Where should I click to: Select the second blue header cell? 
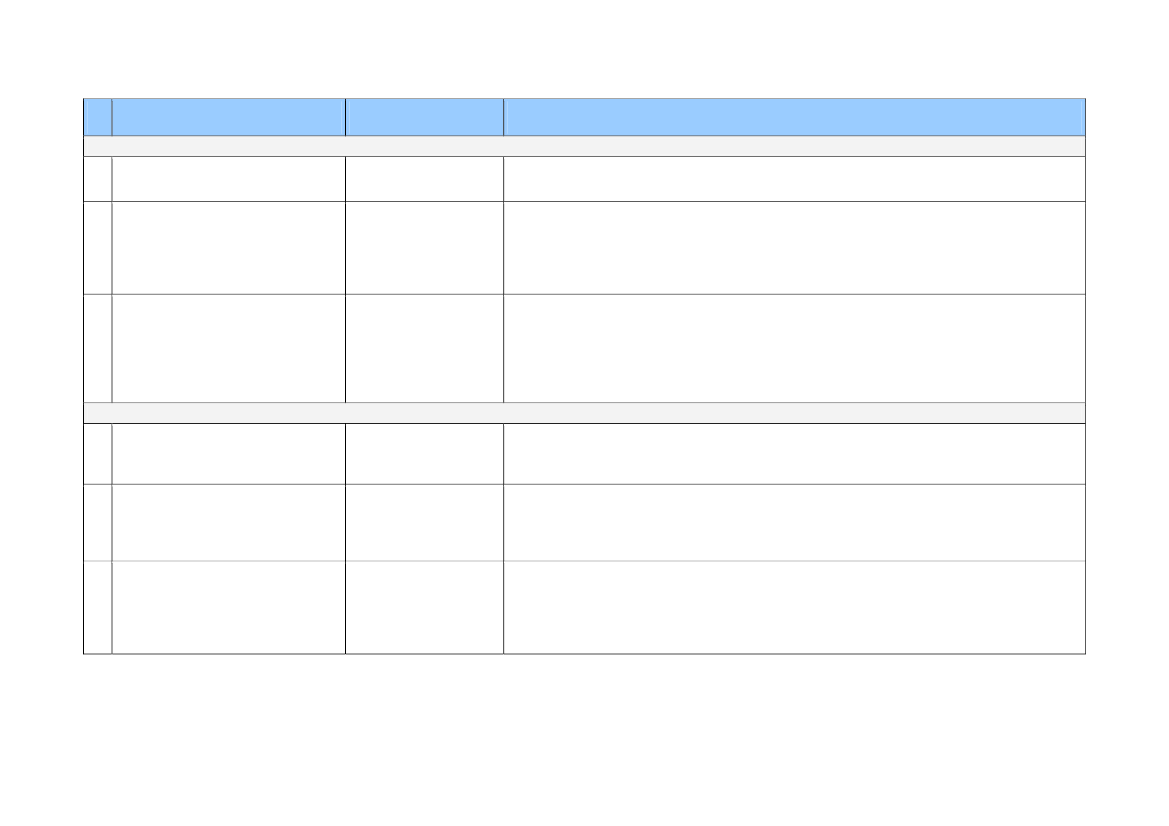point(229,117)
